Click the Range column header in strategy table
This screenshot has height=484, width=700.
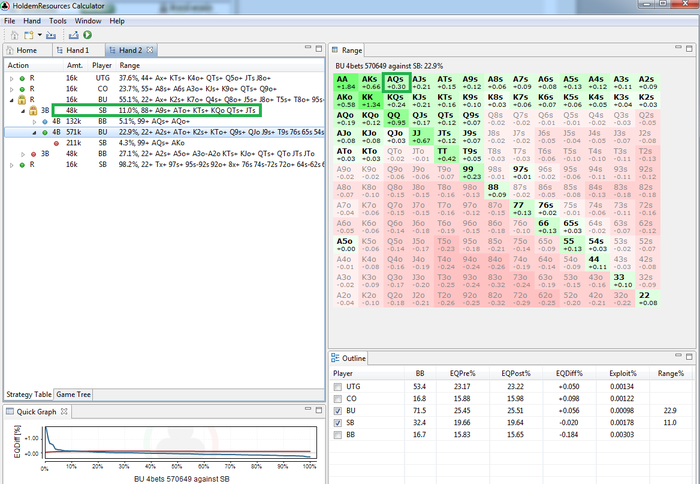click(129, 66)
